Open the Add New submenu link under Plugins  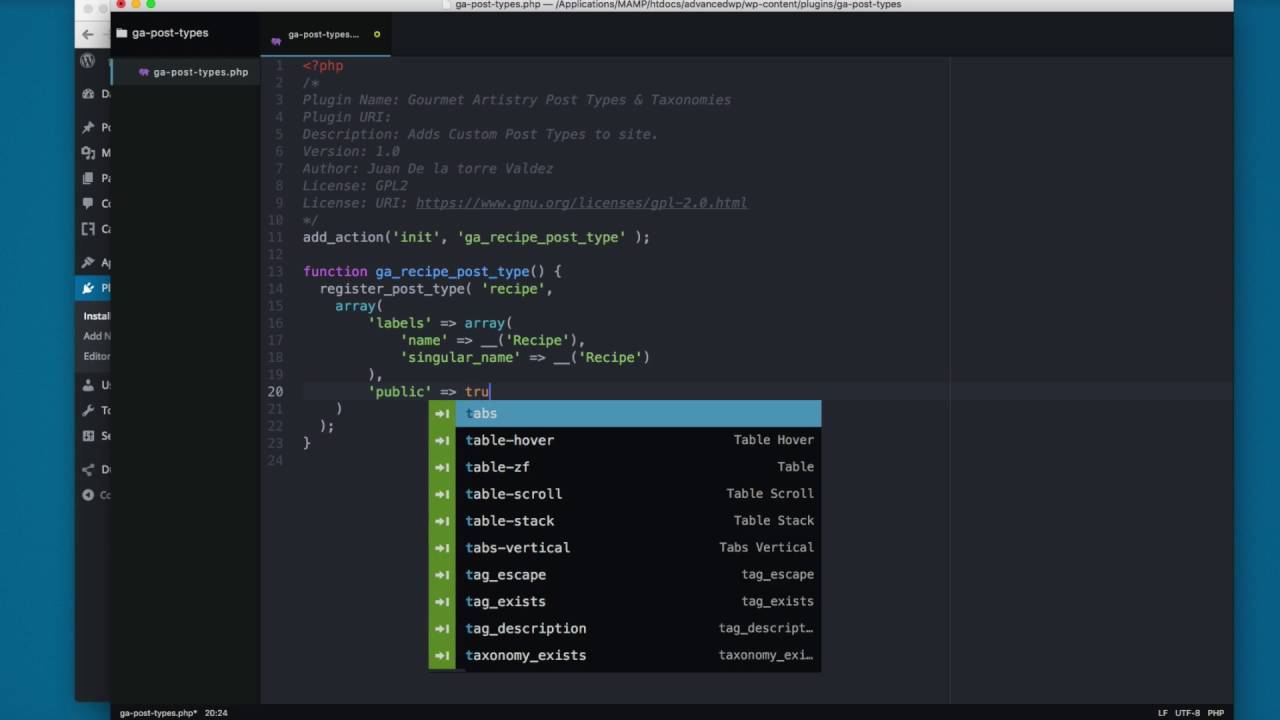96,336
